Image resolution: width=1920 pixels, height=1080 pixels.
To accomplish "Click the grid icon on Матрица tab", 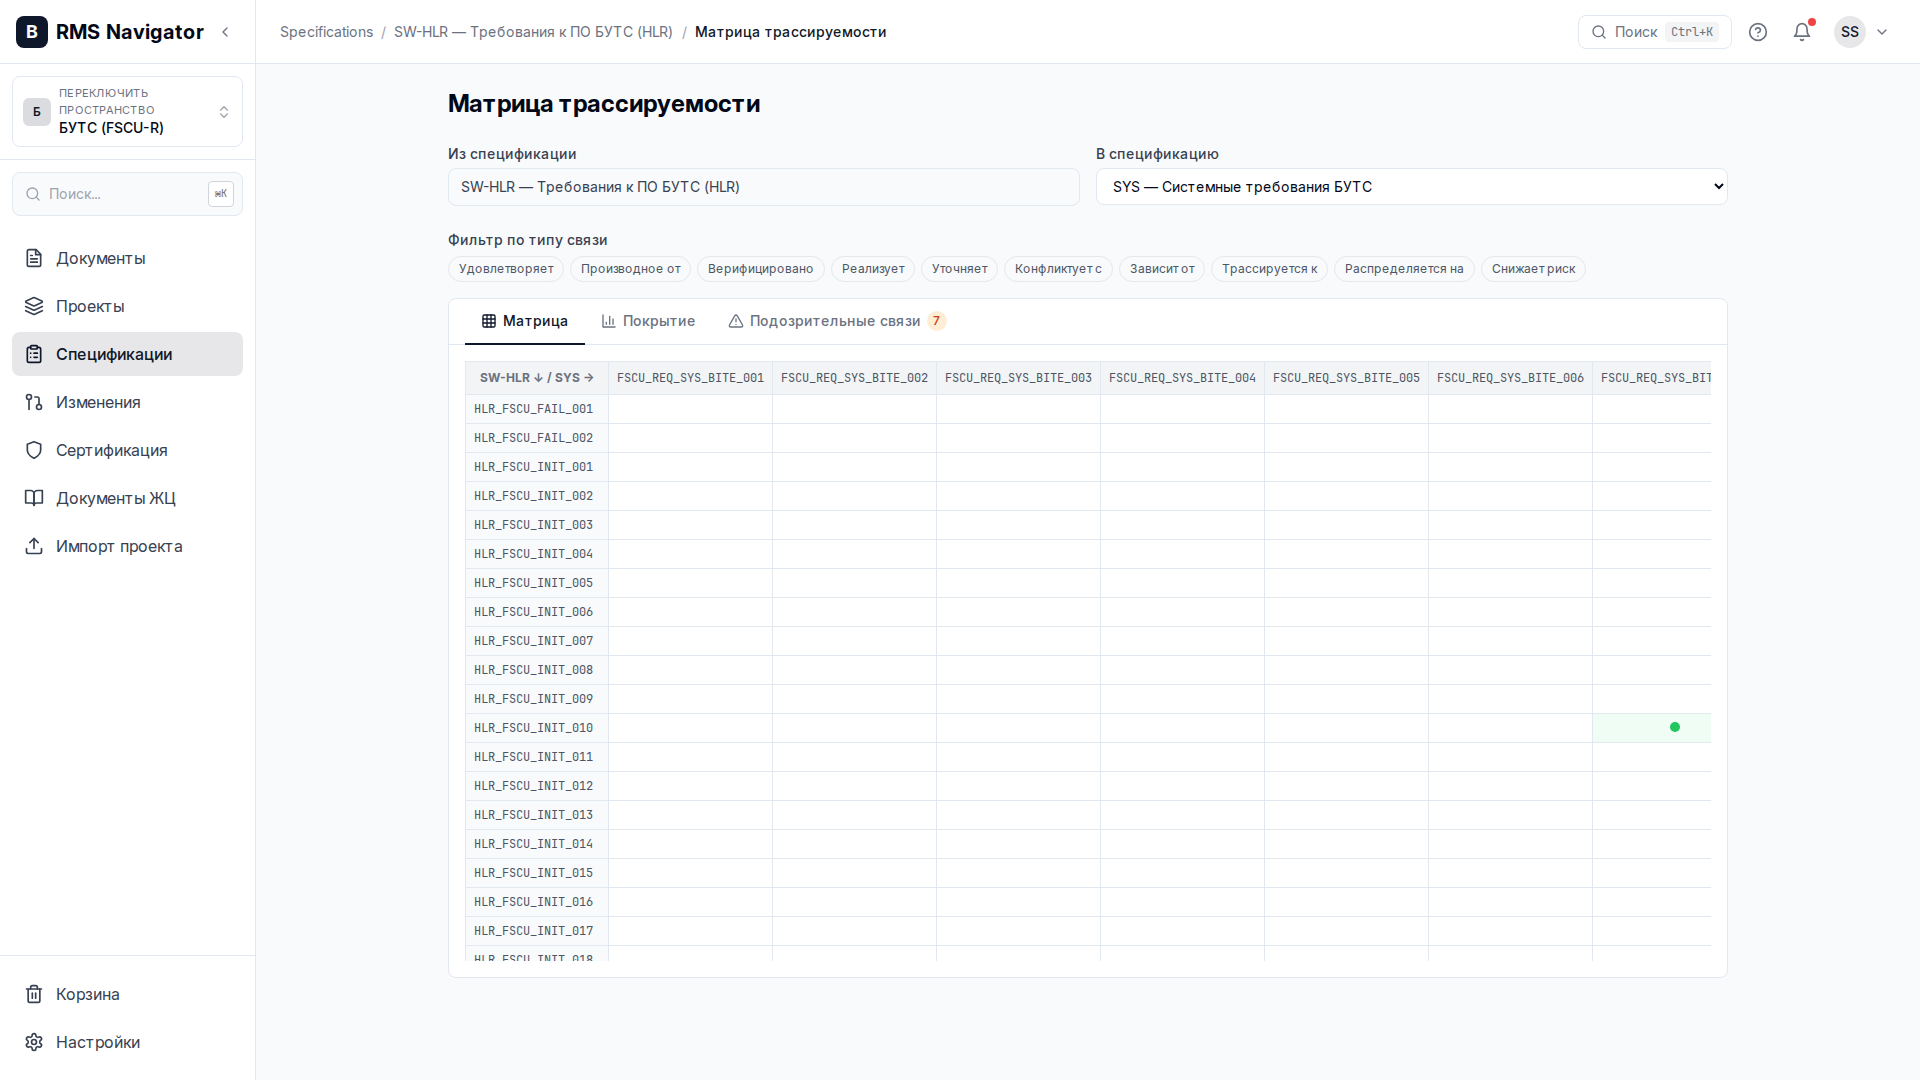I will tap(489, 321).
